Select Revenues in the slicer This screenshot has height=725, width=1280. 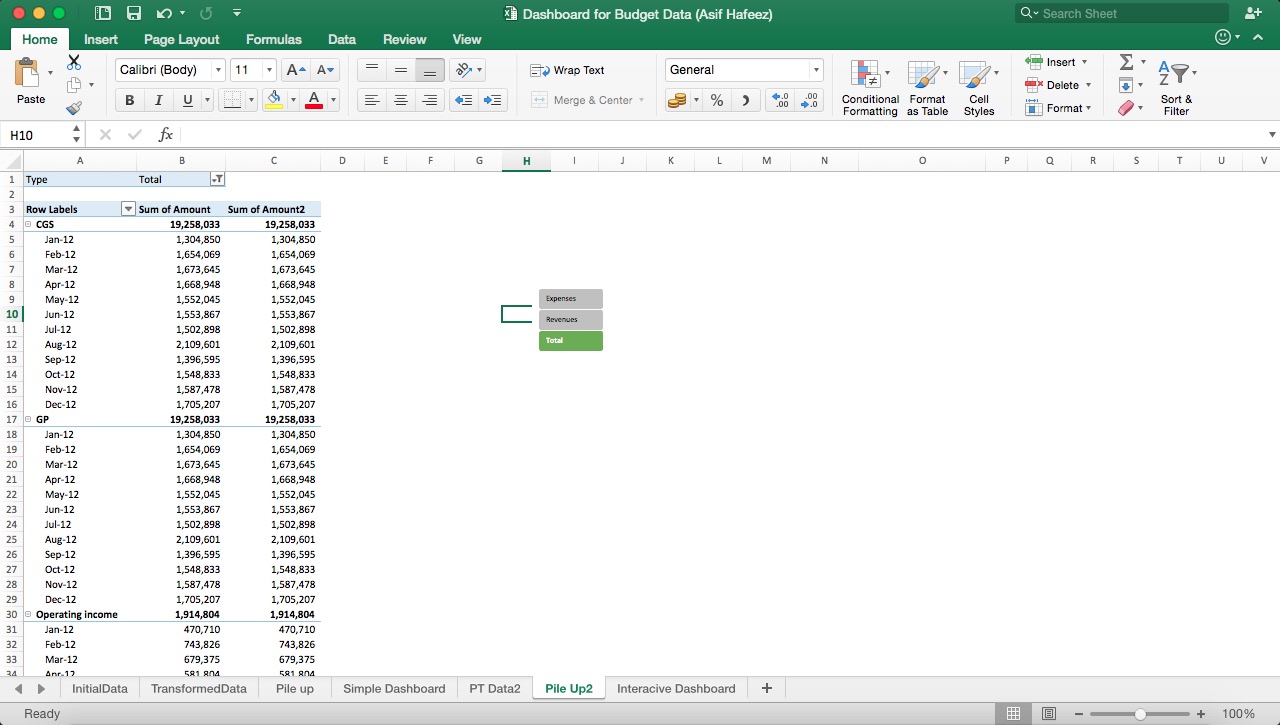[x=570, y=319]
